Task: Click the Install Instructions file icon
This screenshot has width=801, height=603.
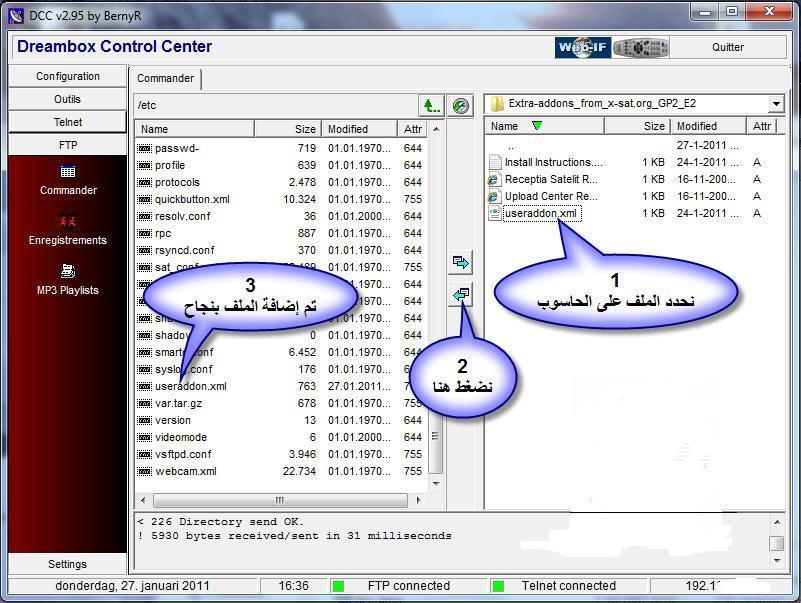Action: [x=494, y=162]
